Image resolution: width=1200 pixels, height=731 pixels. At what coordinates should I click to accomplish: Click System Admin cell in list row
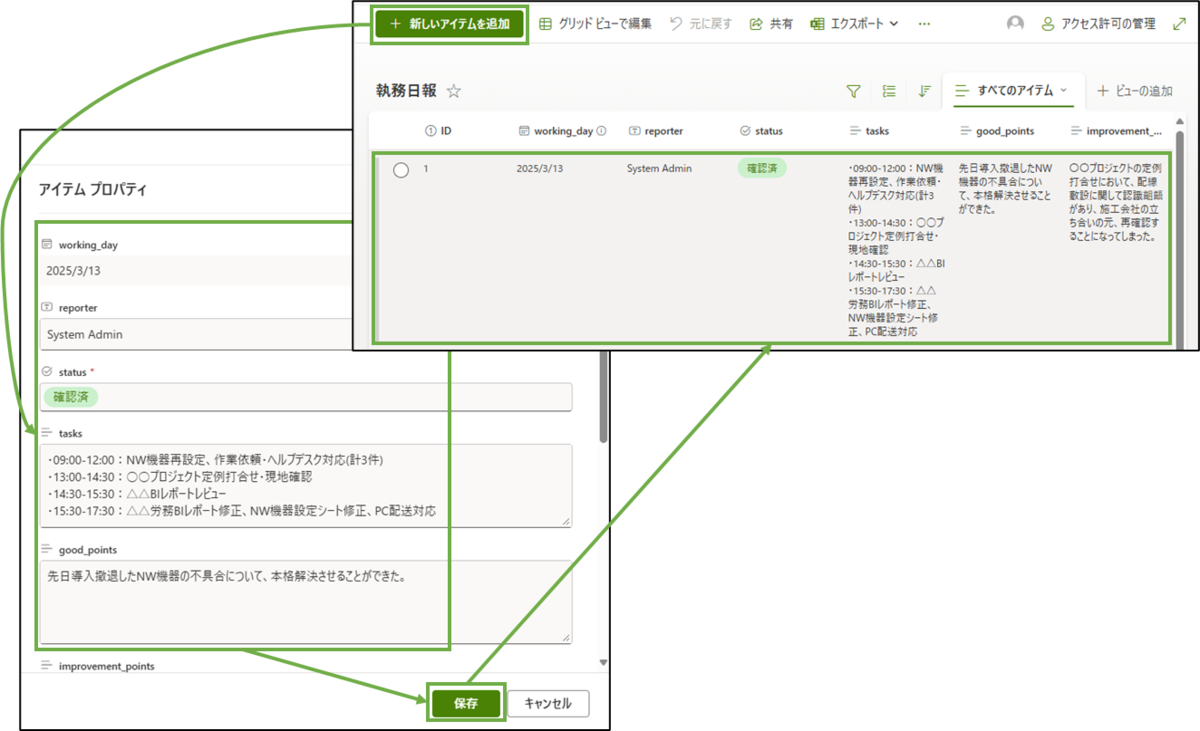pos(659,169)
